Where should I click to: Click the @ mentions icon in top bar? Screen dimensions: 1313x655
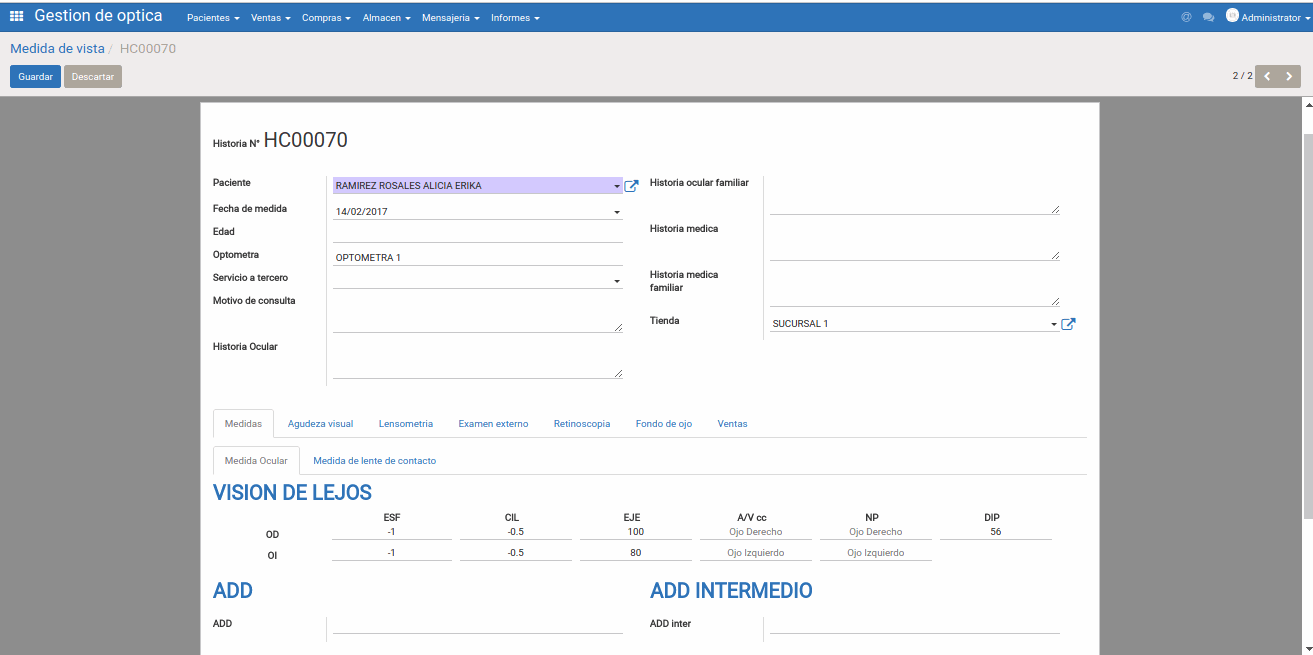[1186, 17]
